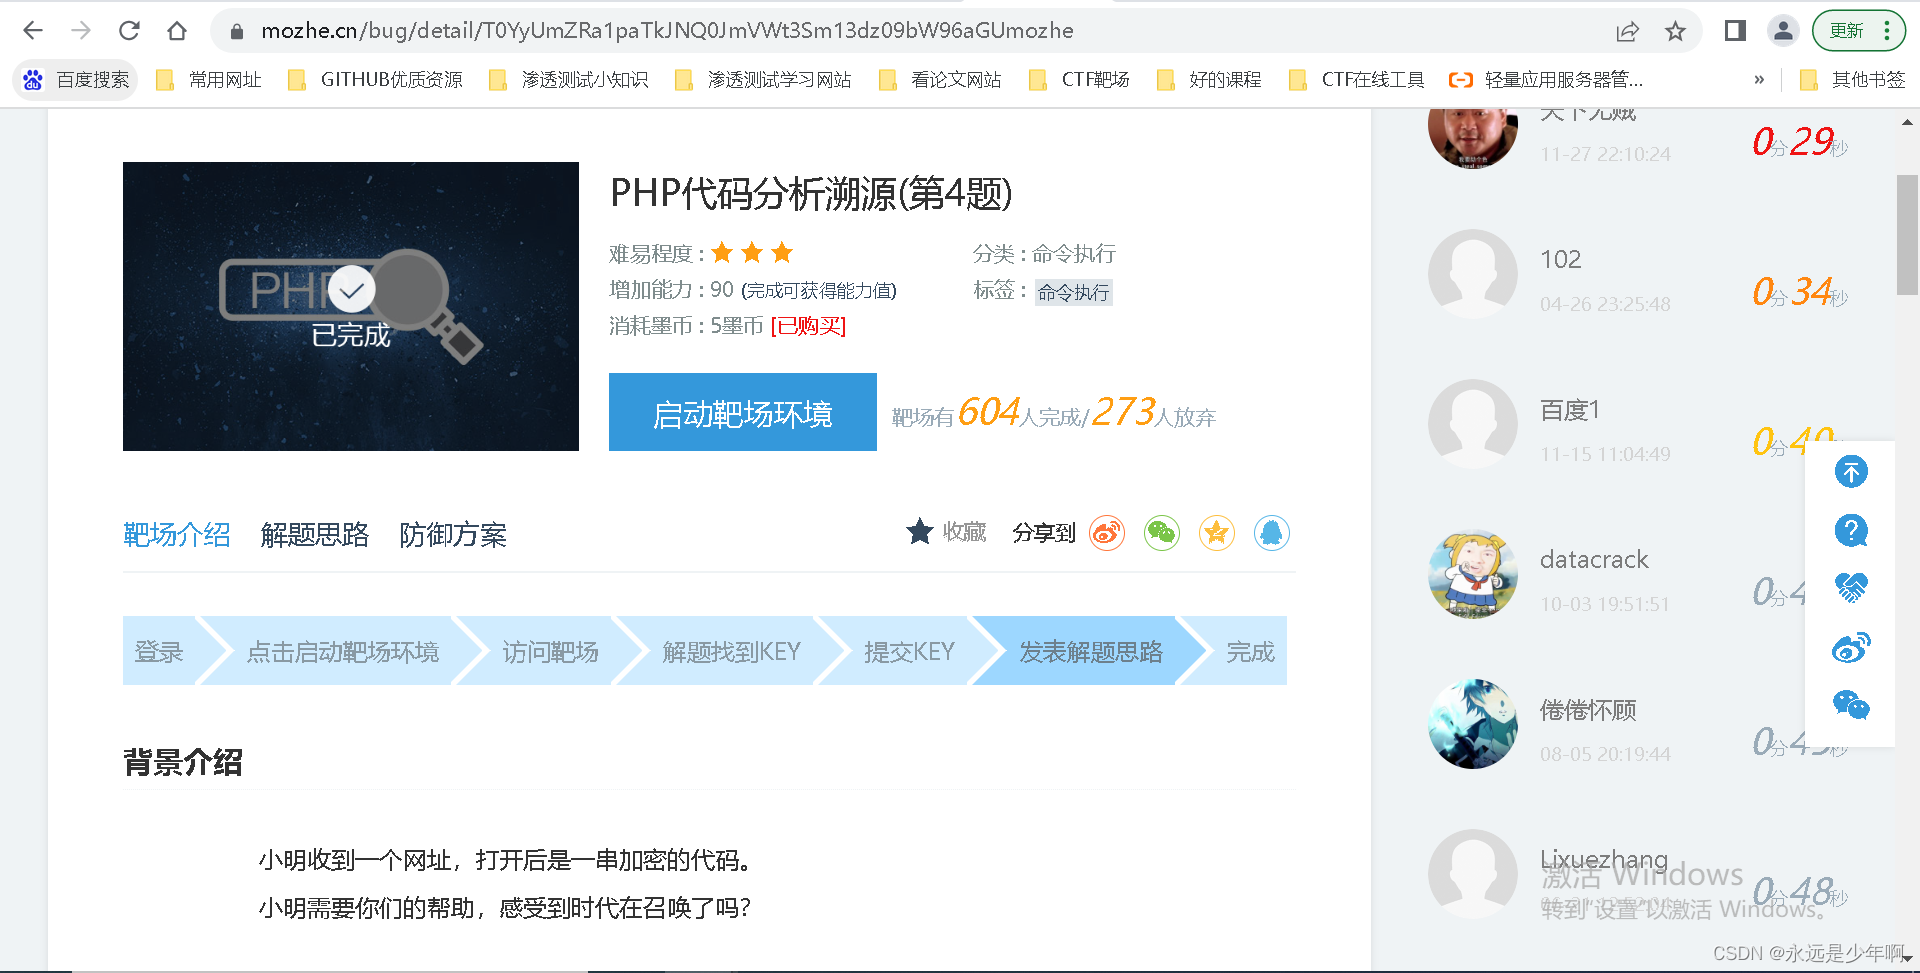Open the avatar of user 倦倦怀顾
The height and width of the screenshot is (973, 1920).
(1473, 724)
